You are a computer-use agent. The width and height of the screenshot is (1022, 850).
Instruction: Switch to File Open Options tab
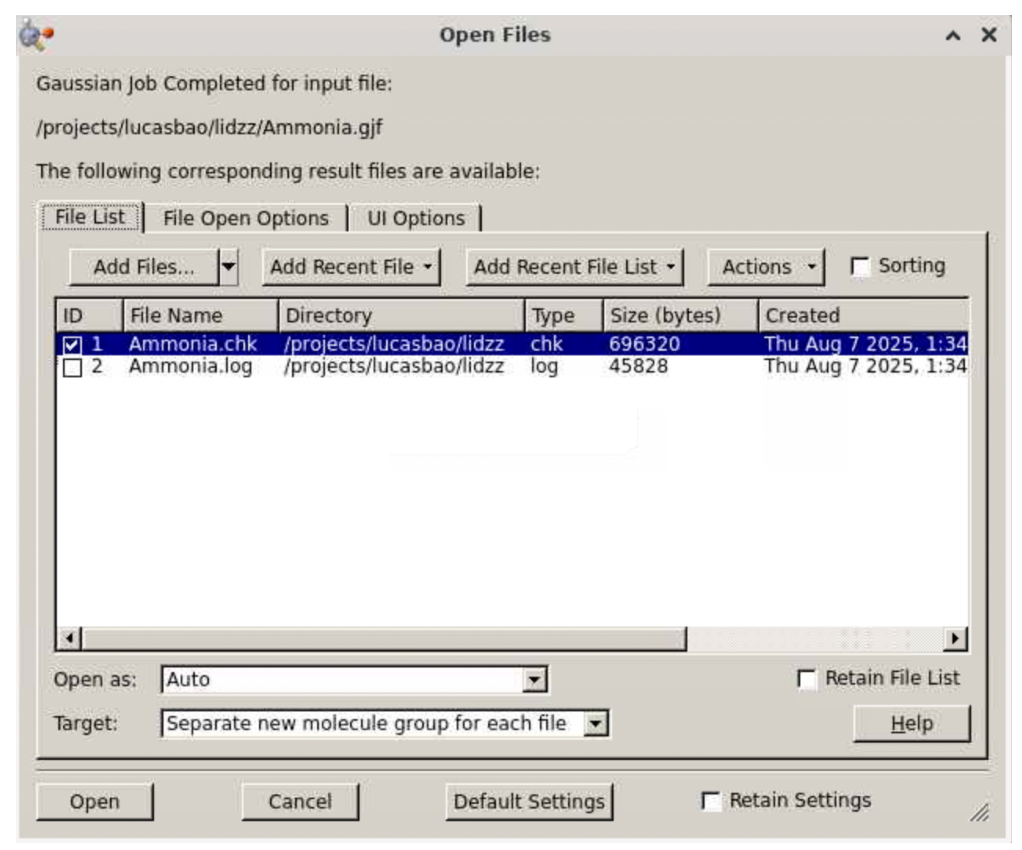pos(245,218)
